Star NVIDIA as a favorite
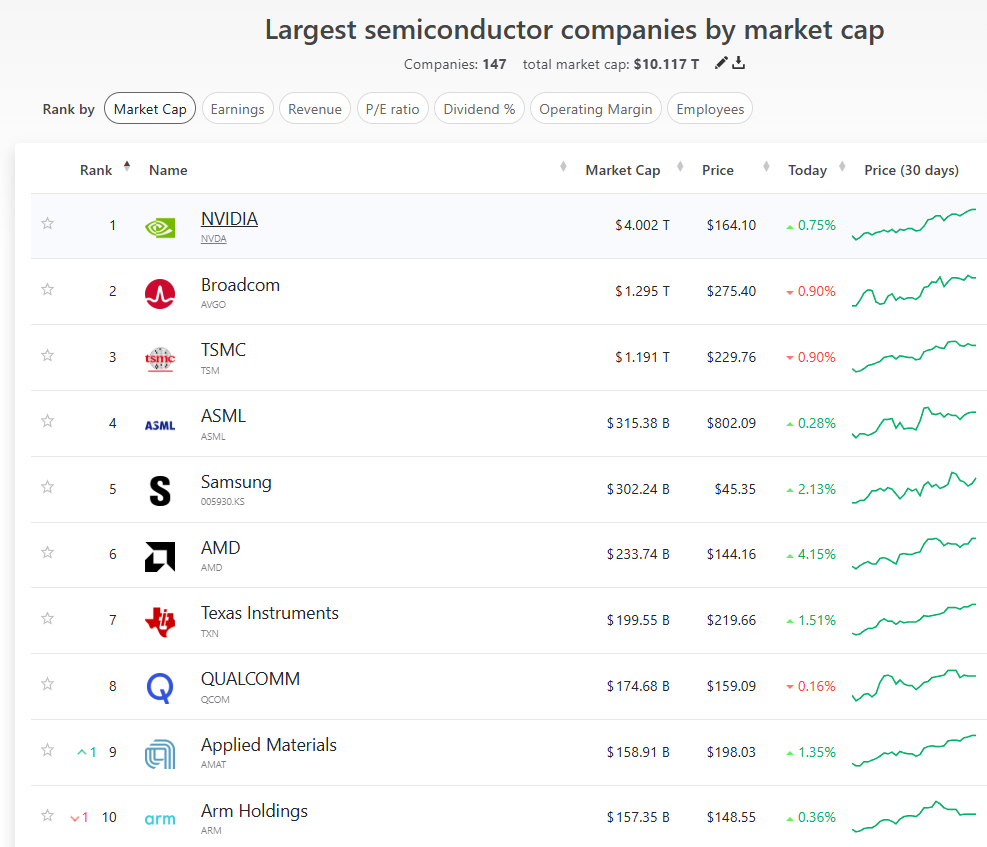This screenshot has width=987, height=847. tap(47, 224)
